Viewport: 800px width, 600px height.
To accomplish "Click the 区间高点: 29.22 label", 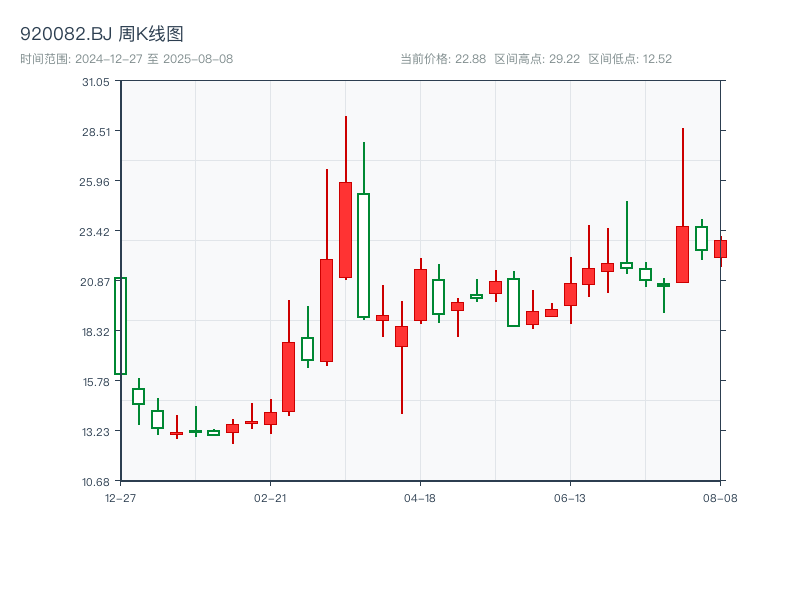I will click(537, 59).
